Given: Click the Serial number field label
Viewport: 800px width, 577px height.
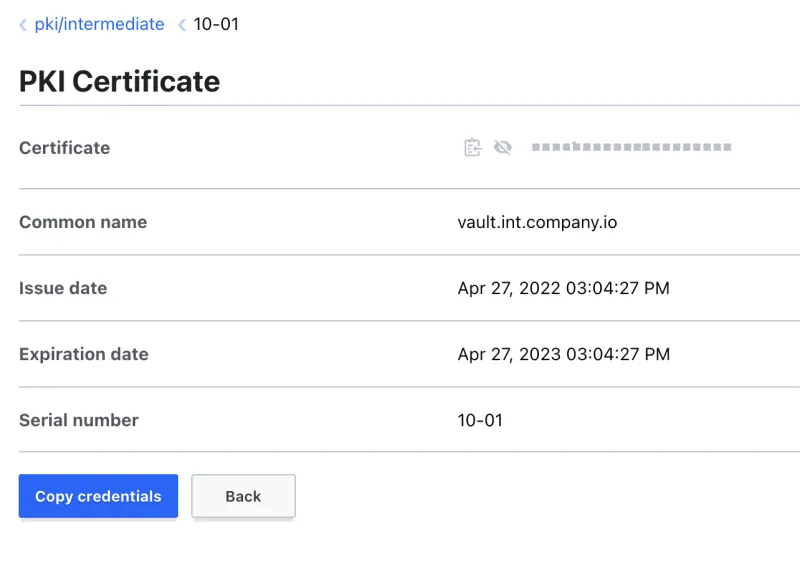Looking at the screenshot, I should click(79, 420).
